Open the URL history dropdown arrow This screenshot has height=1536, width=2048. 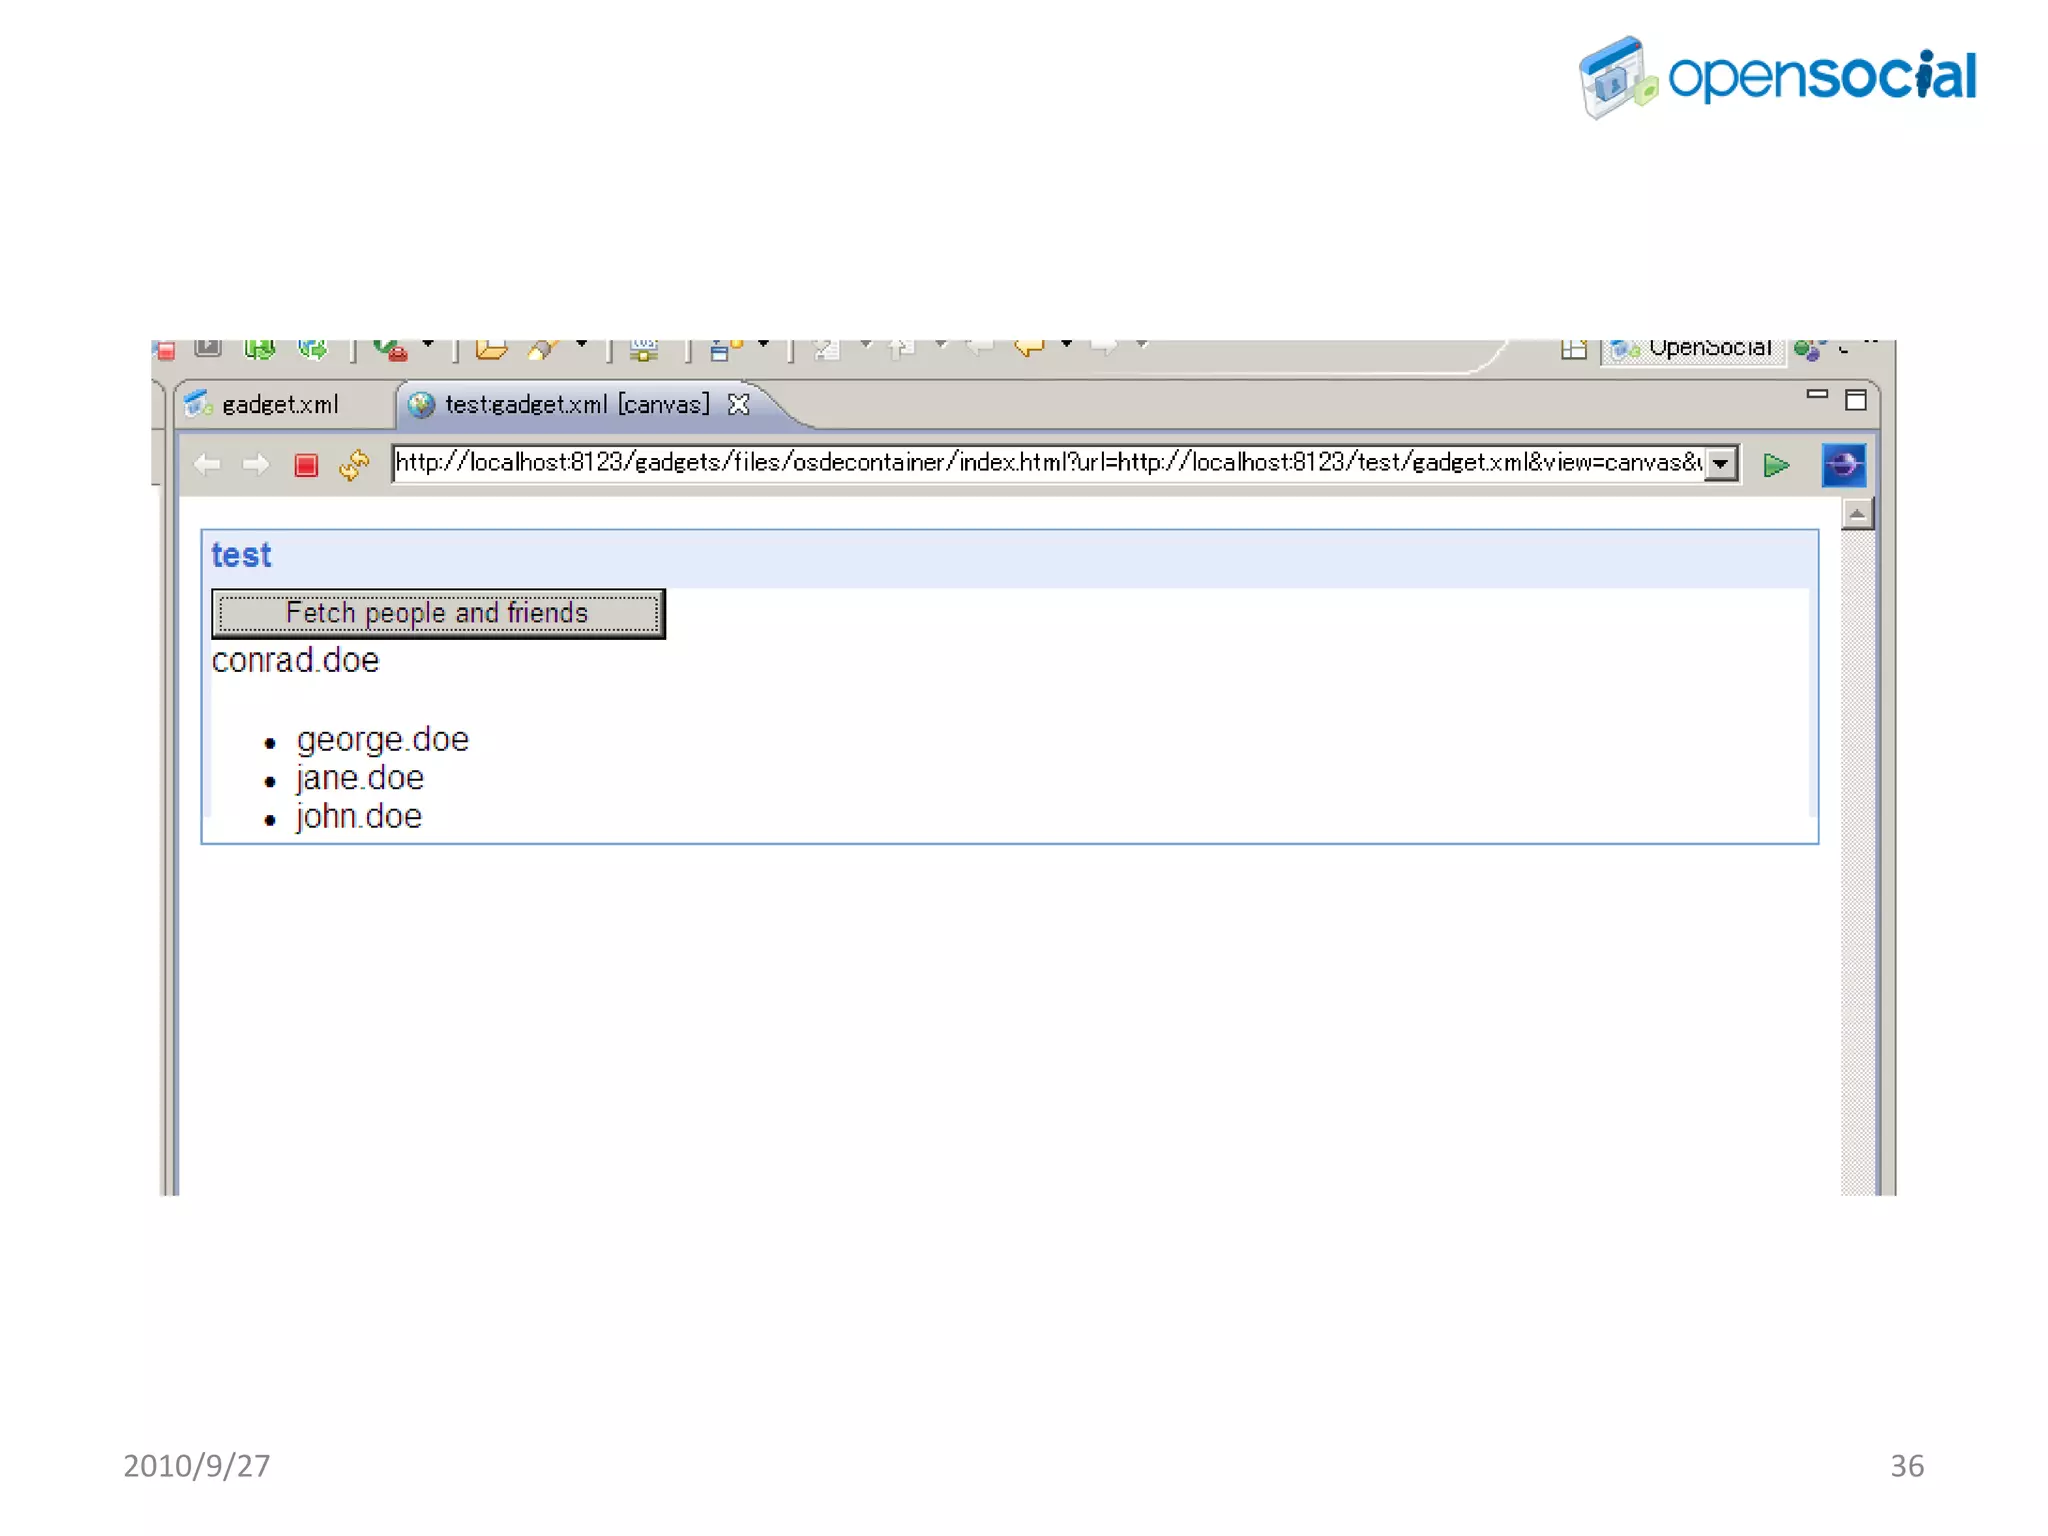[1720, 464]
